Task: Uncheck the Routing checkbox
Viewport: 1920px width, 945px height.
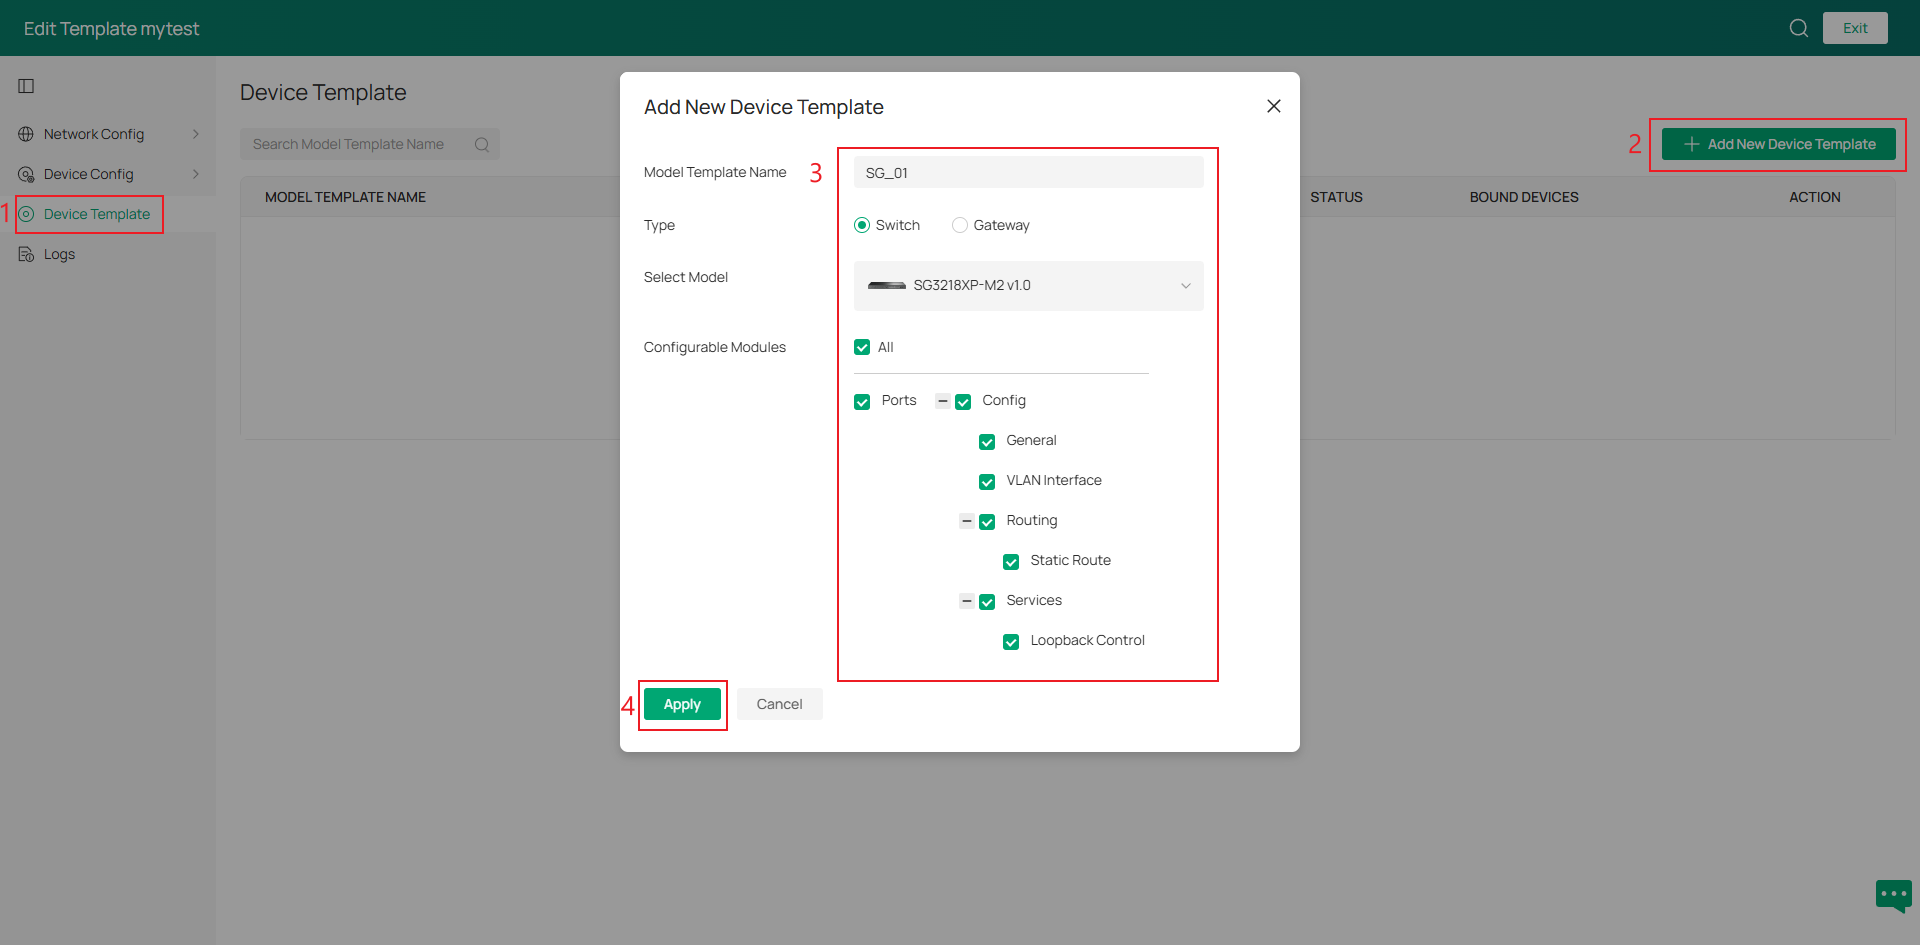Action: coord(987,522)
